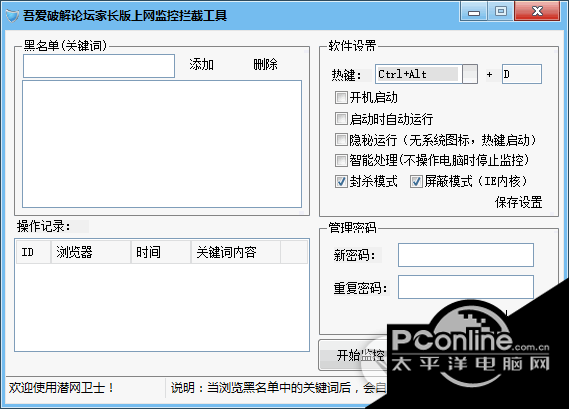Minimize the window
This screenshot has width=569, height=409.
click(x=474, y=12)
